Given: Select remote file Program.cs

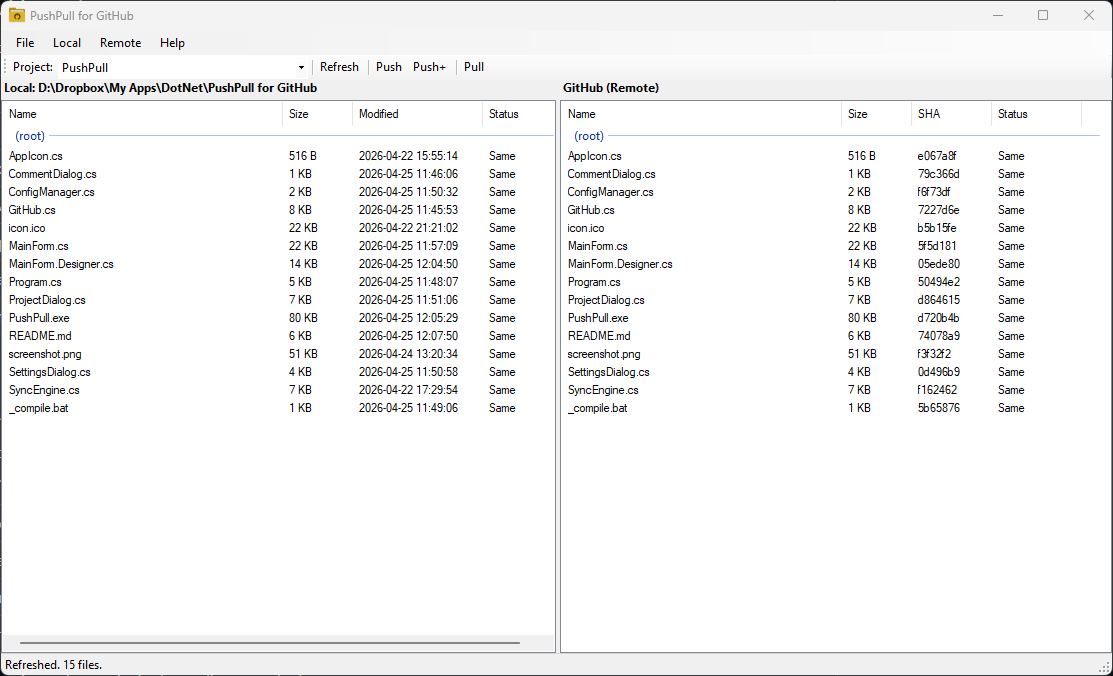Looking at the screenshot, I should tap(594, 282).
